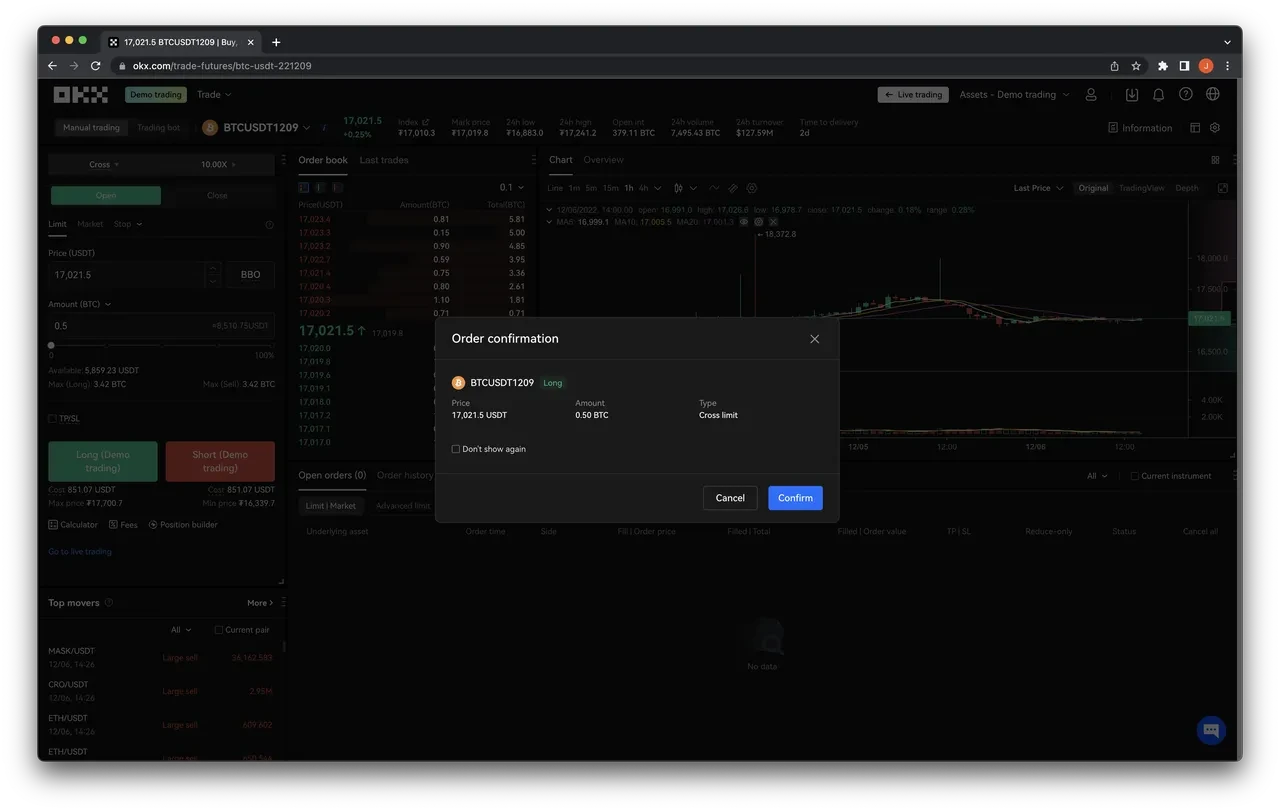The height and width of the screenshot is (811, 1280).
Task: Expand Assets - Demo trading dropdown
Action: pos(1014,95)
